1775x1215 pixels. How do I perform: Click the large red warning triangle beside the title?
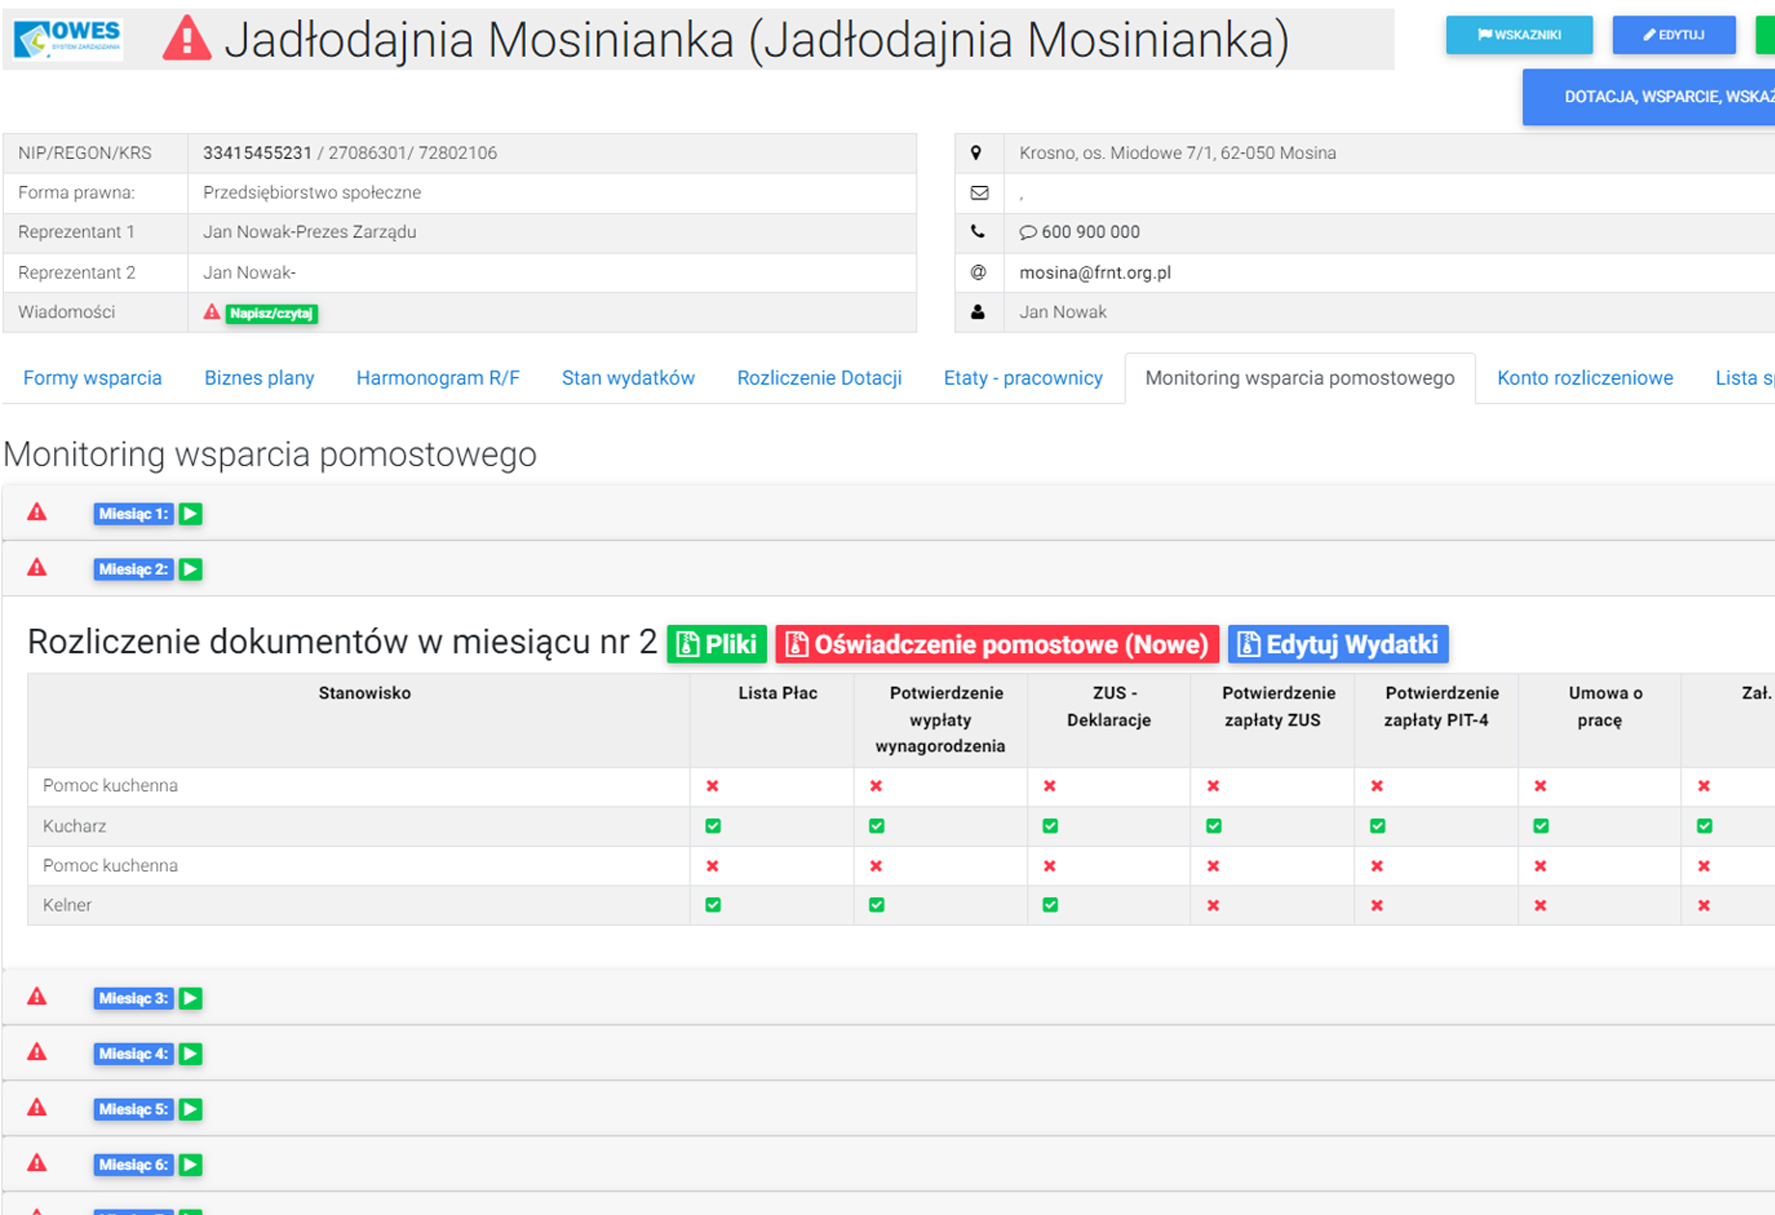pos(187,40)
